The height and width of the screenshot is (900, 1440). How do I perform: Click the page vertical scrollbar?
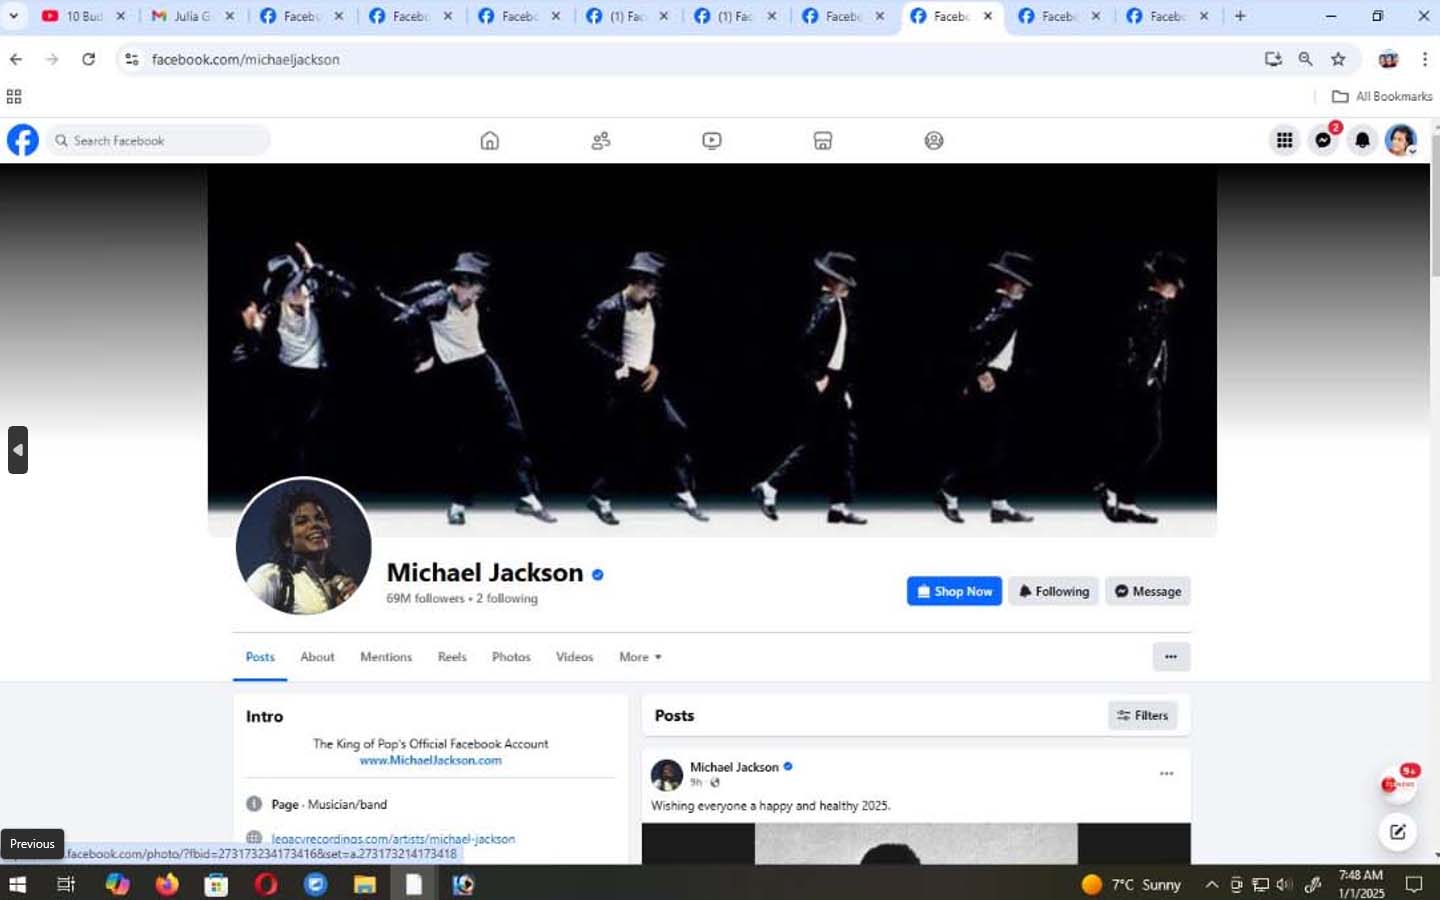click(x=1435, y=205)
